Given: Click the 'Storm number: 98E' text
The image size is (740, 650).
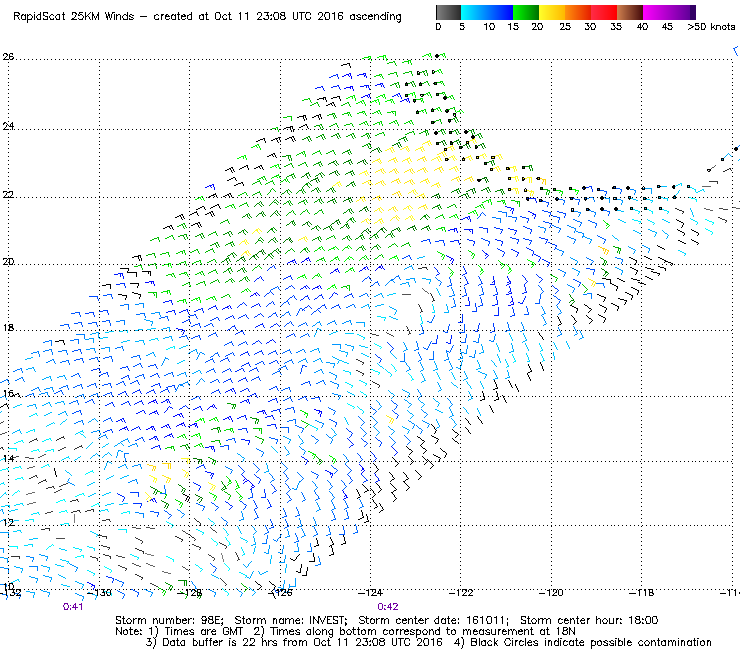Looking at the screenshot, I should pyautogui.click(x=169, y=620).
